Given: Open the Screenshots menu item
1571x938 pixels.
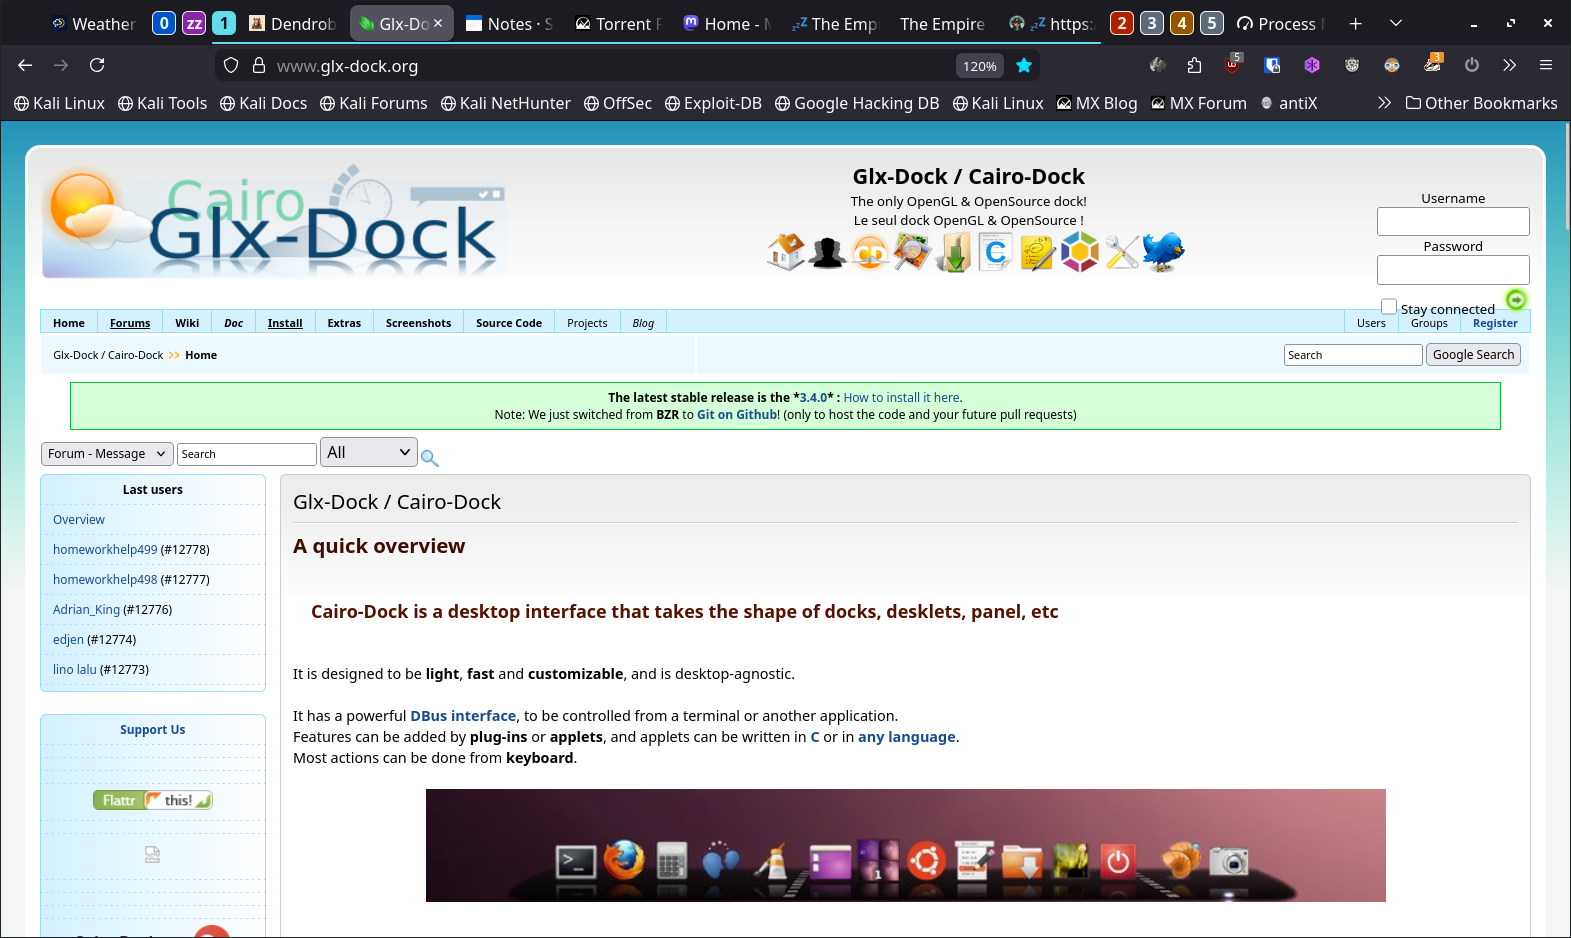Looking at the screenshot, I should coord(418,323).
